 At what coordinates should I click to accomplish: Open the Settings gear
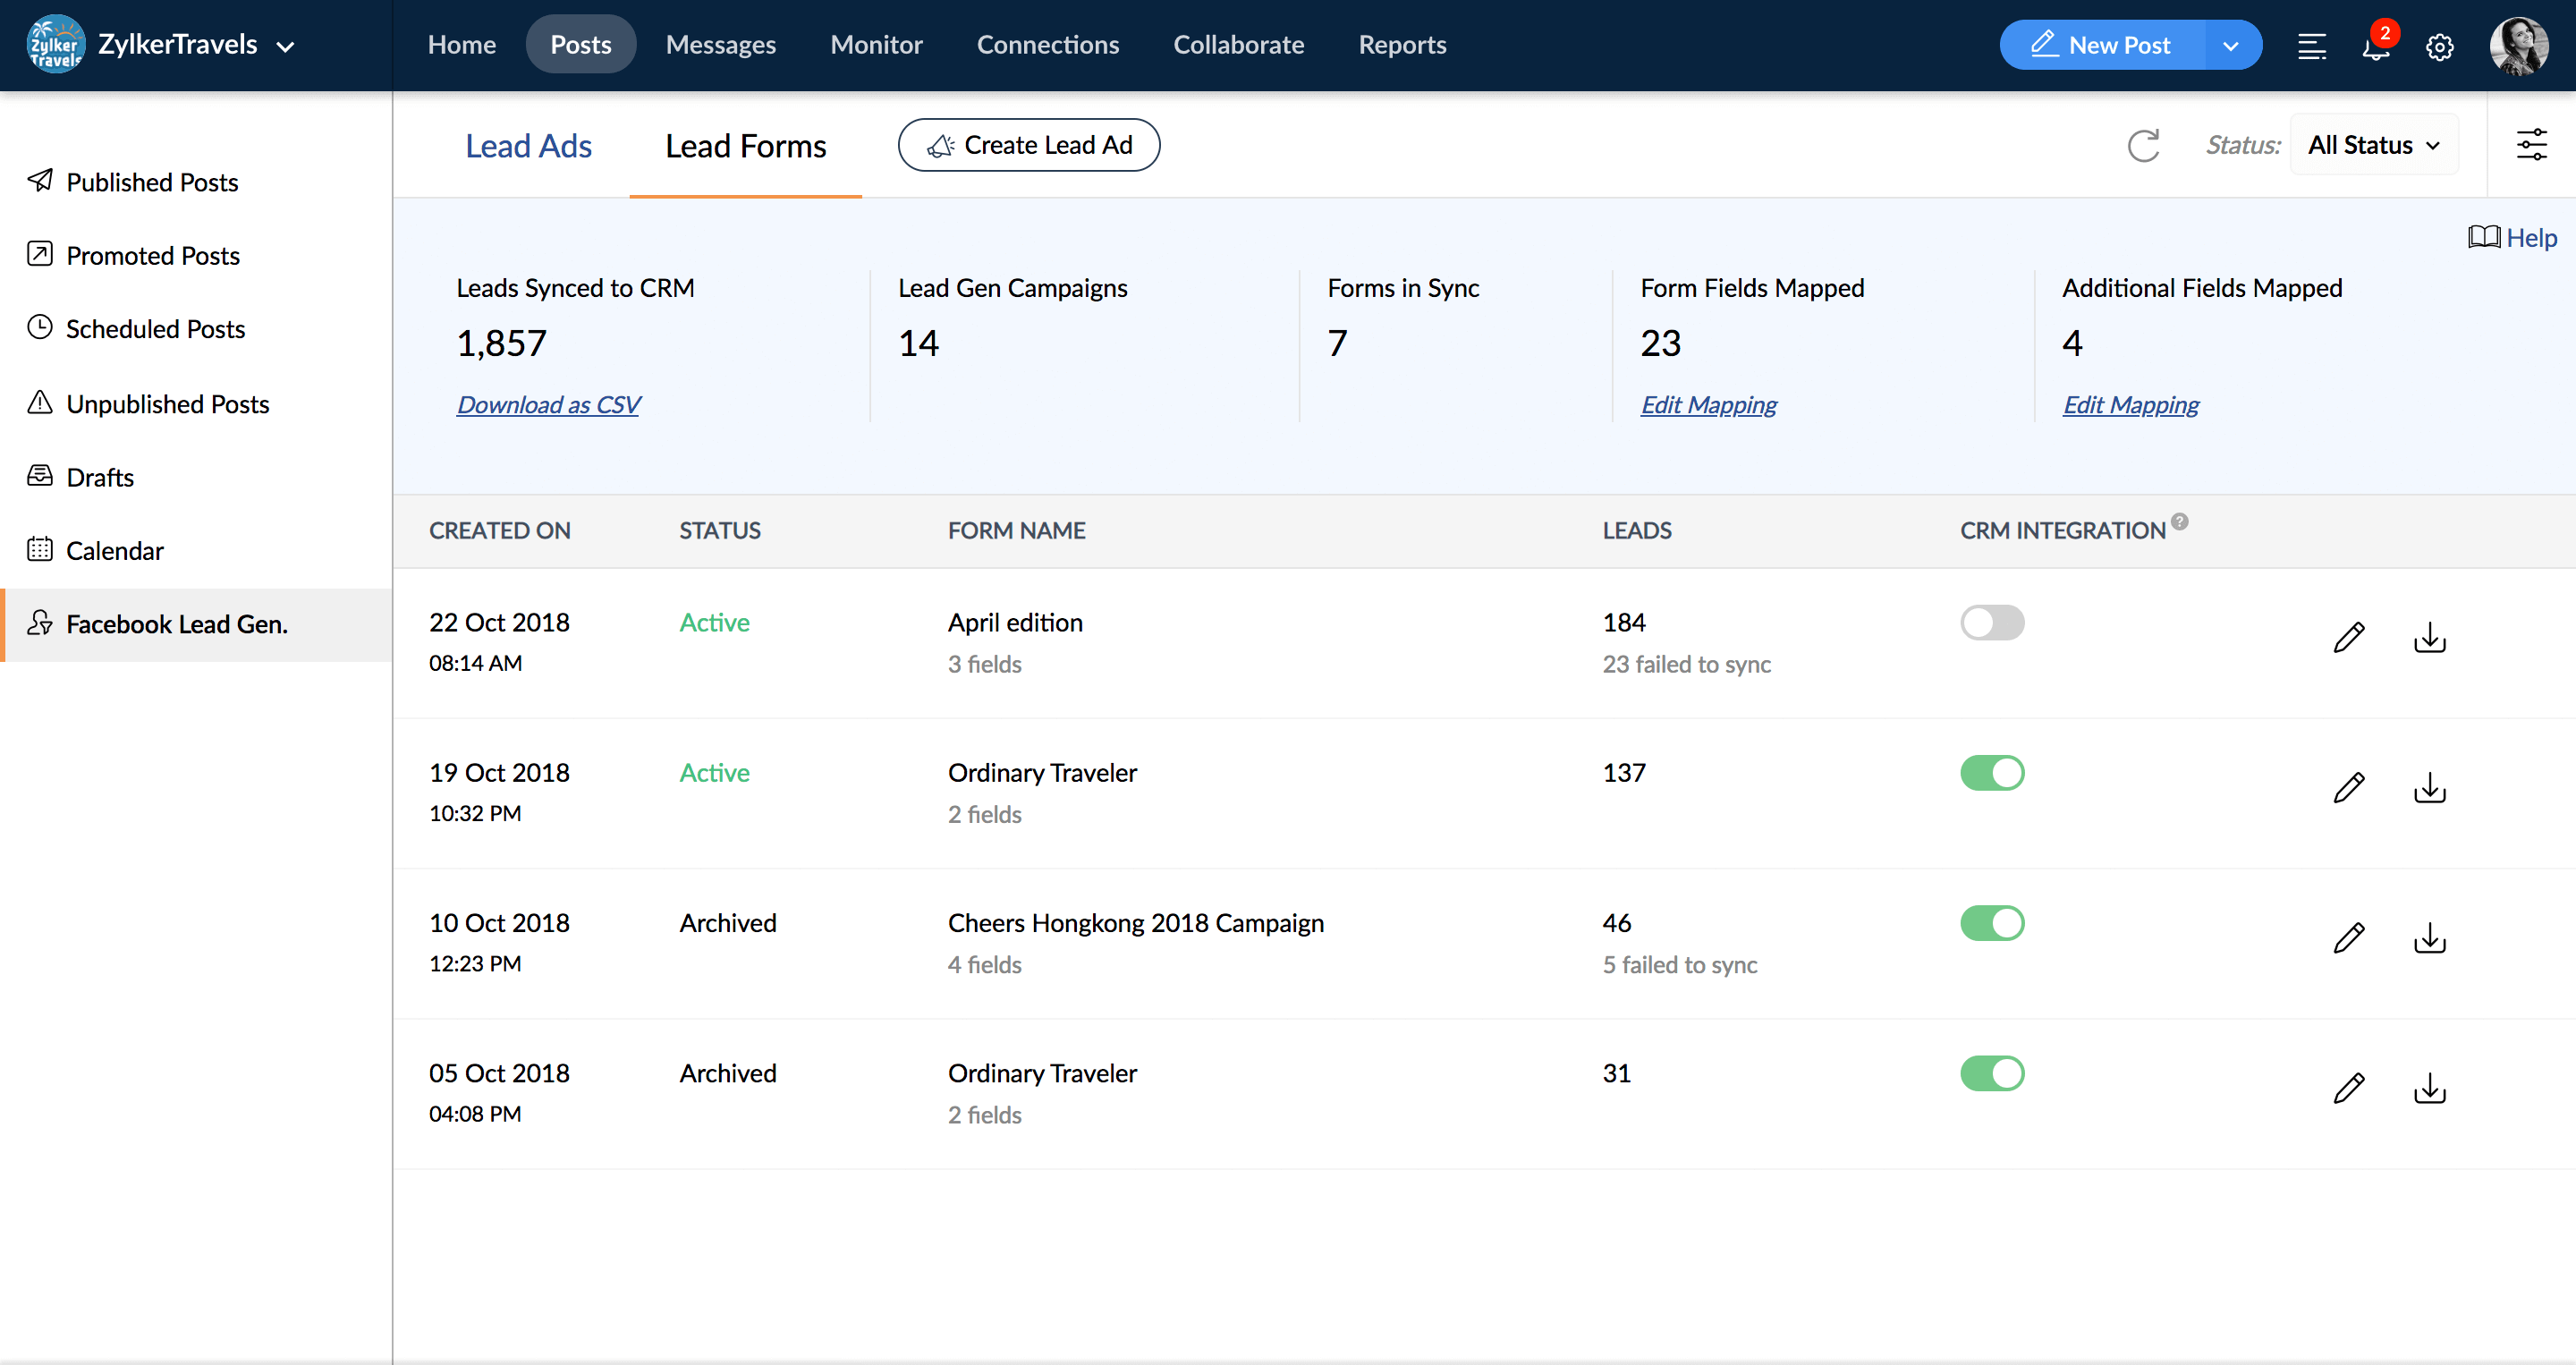(2440, 46)
